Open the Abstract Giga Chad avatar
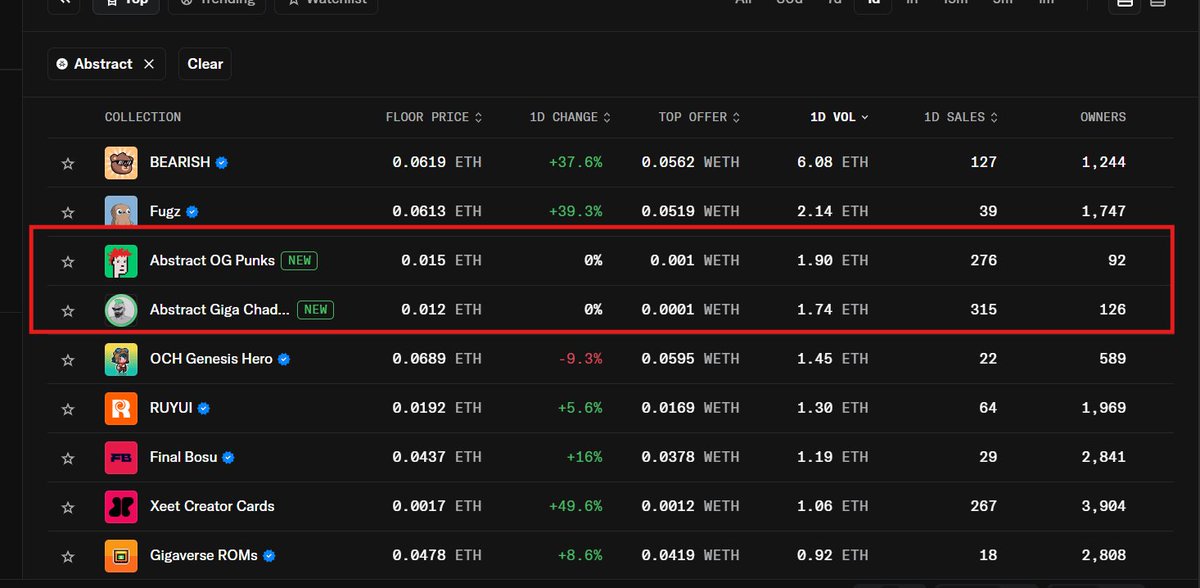 tap(121, 310)
